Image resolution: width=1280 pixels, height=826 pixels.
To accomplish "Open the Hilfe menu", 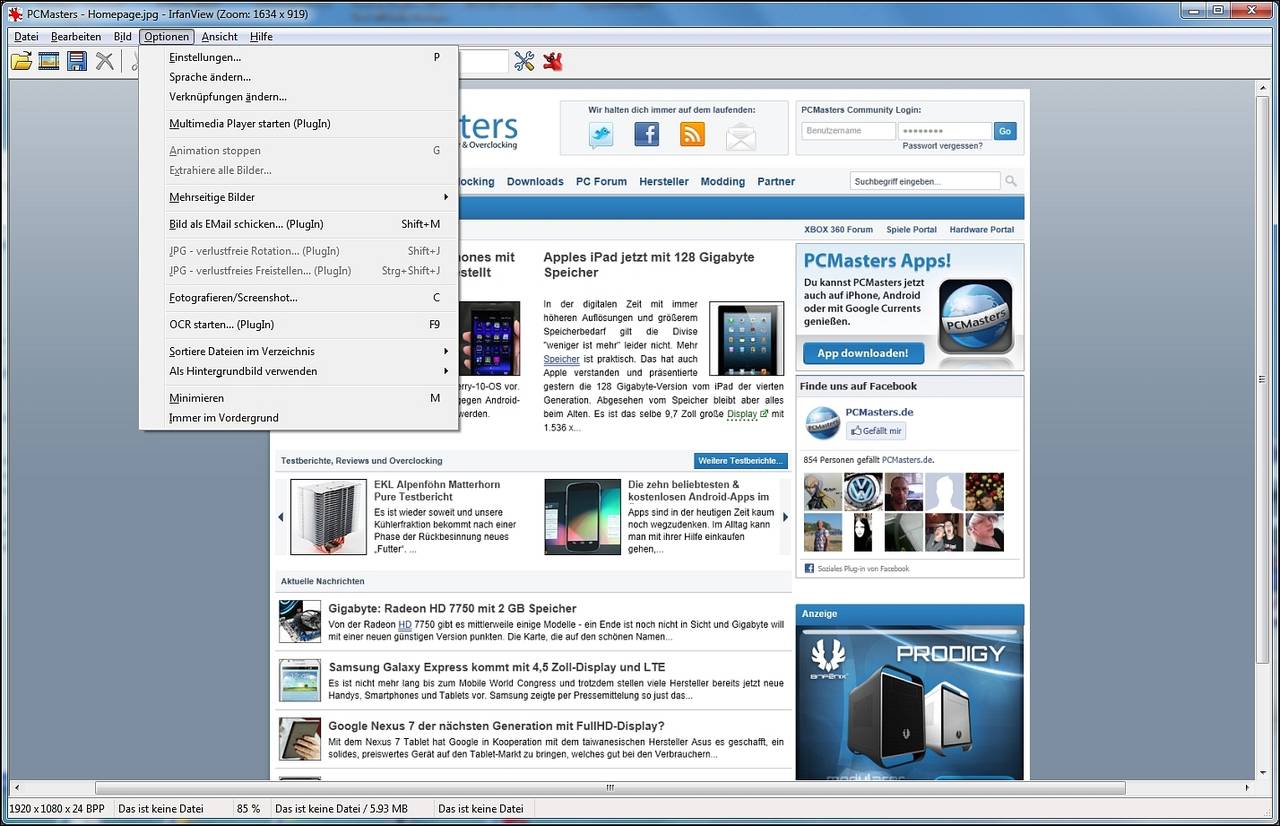I will pyautogui.click(x=261, y=37).
